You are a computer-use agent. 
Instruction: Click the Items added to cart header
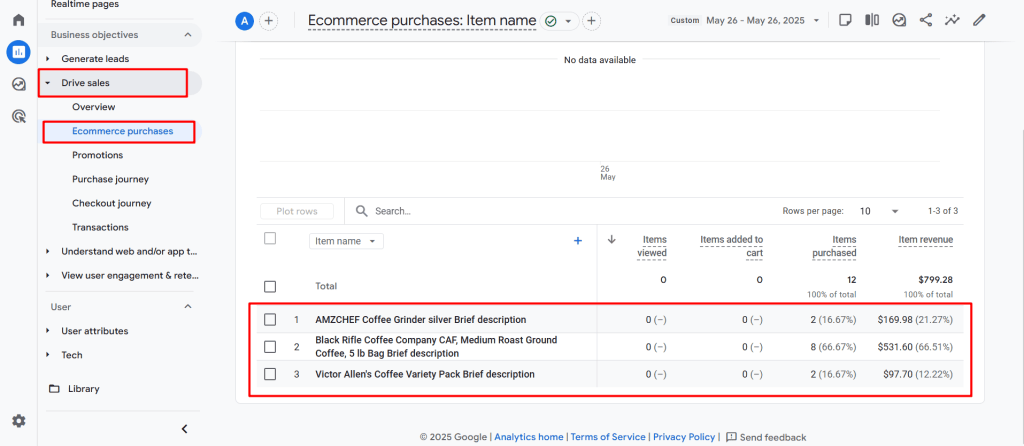(731, 246)
